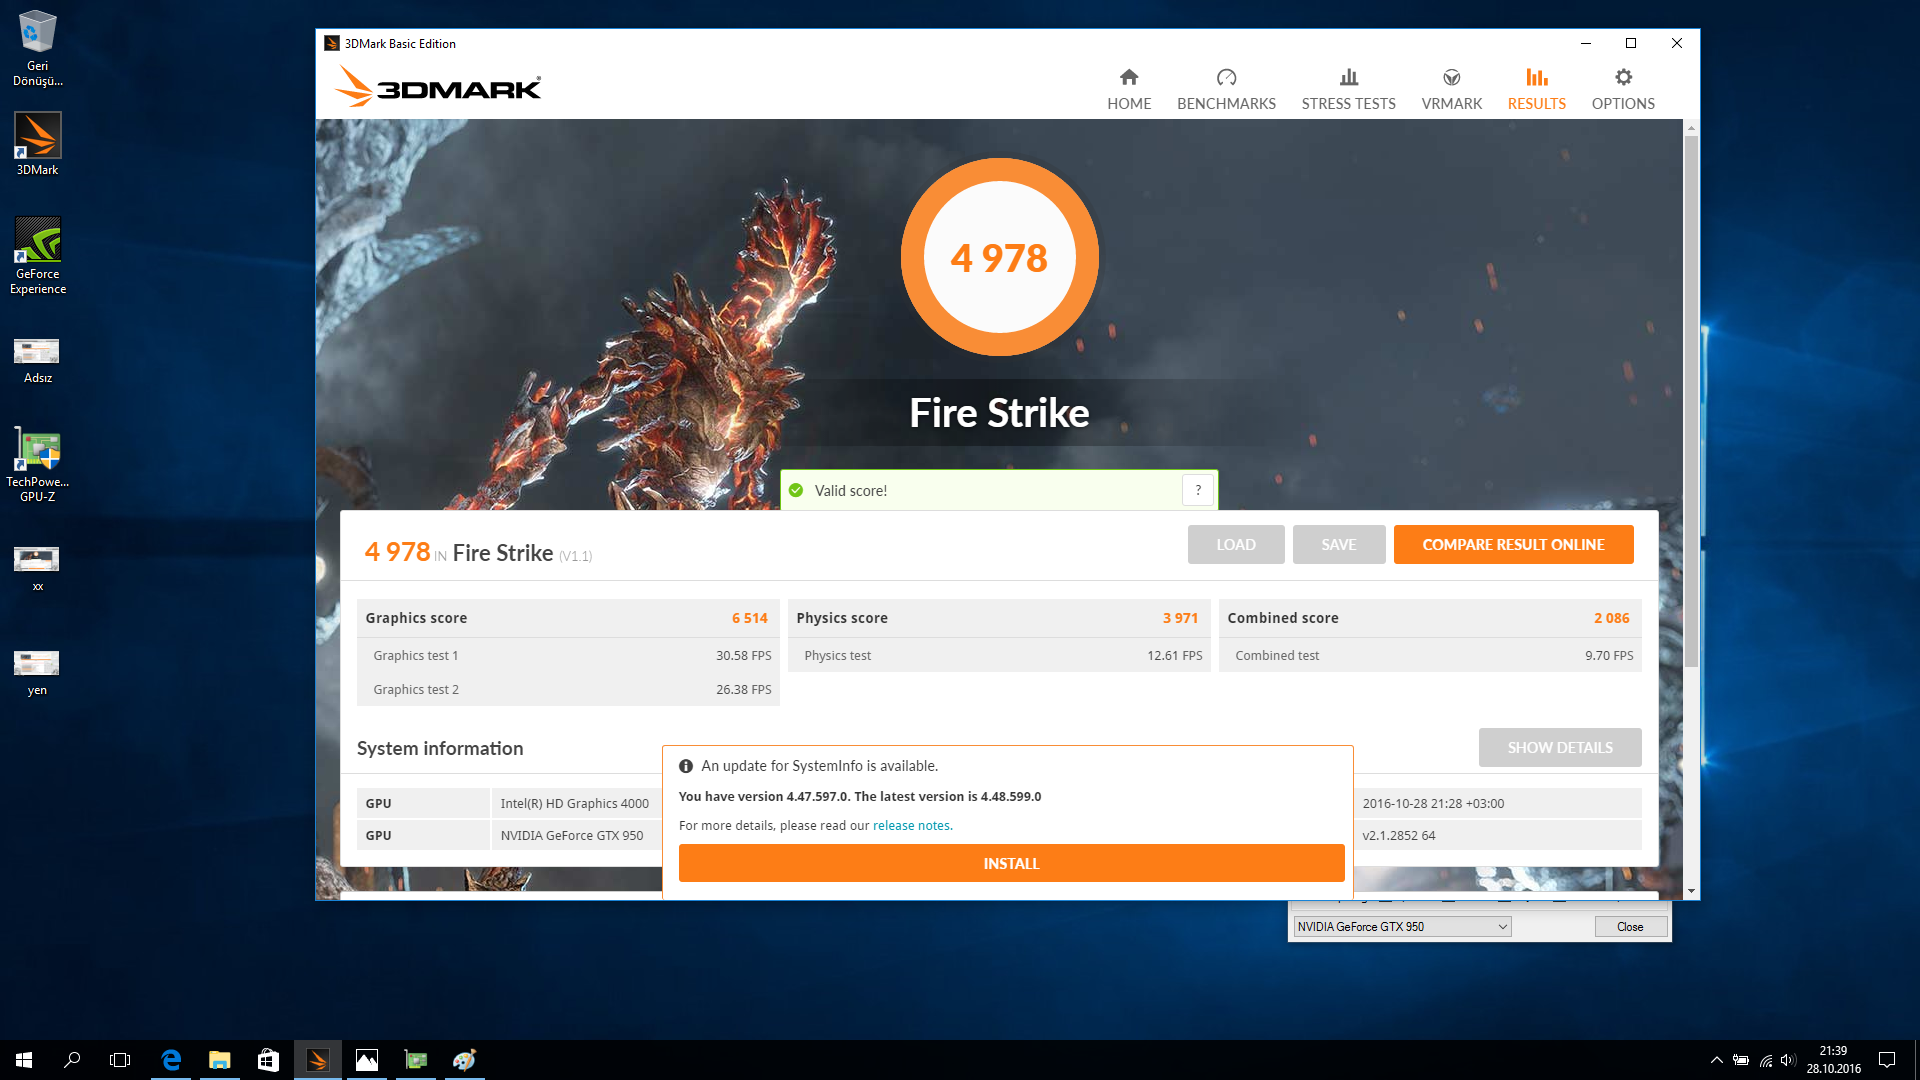Open Task View in taskbar
The image size is (1920, 1080).
click(x=120, y=1060)
